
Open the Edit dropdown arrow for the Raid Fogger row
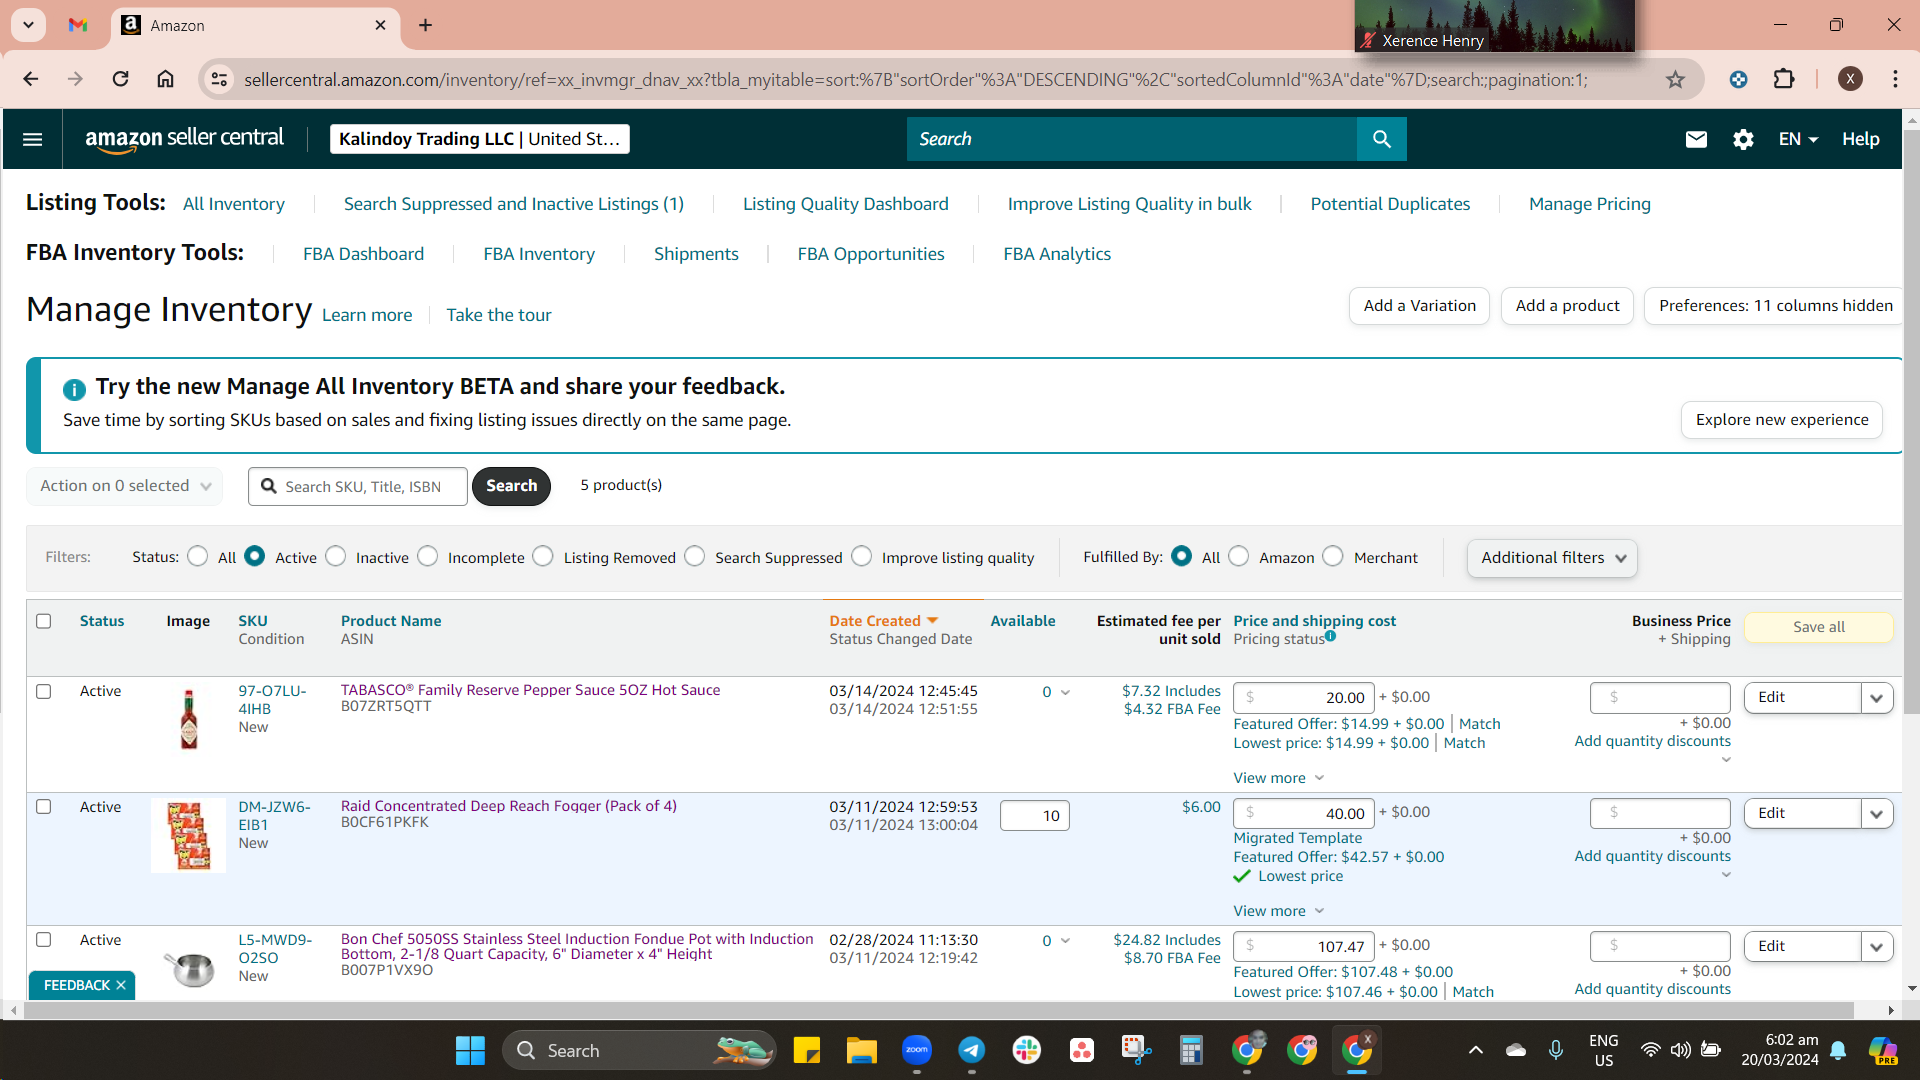pyautogui.click(x=1877, y=813)
